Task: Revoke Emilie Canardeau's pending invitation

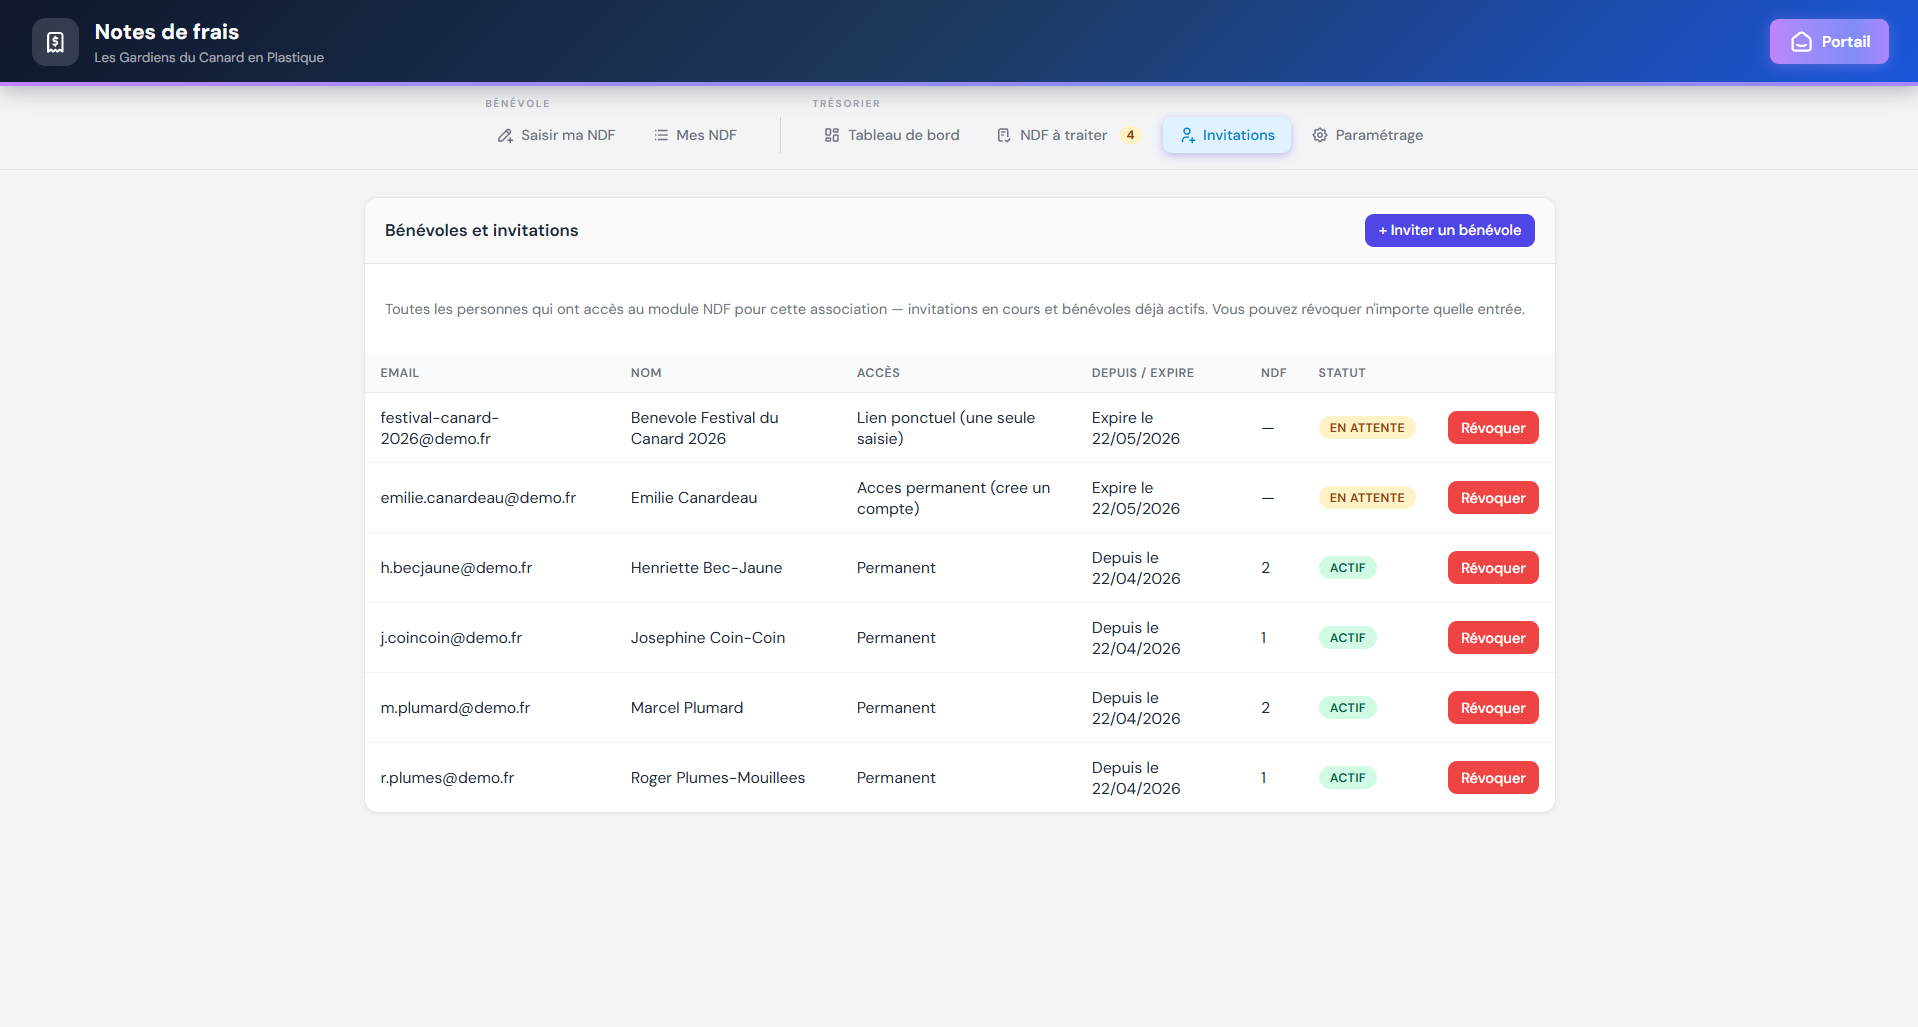Action: point(1492,498)
